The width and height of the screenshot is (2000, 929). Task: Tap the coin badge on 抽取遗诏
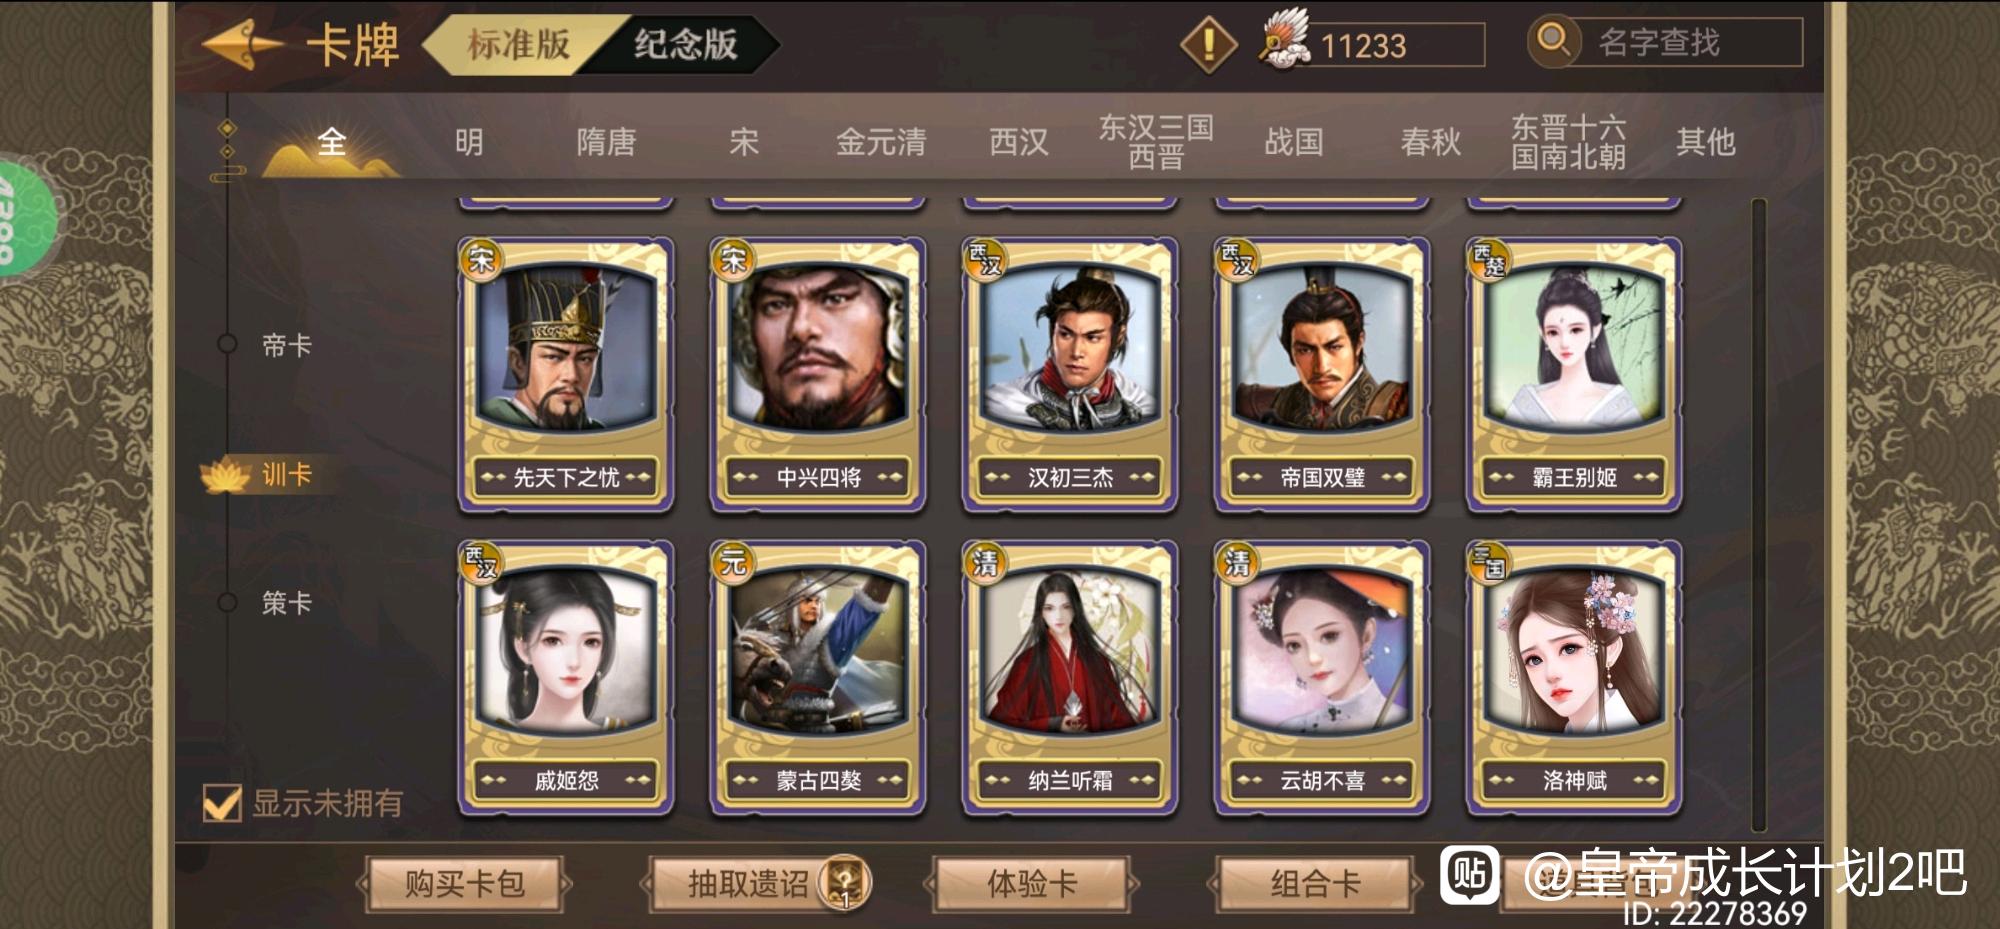pyautogui.click(x=845, y=883)
